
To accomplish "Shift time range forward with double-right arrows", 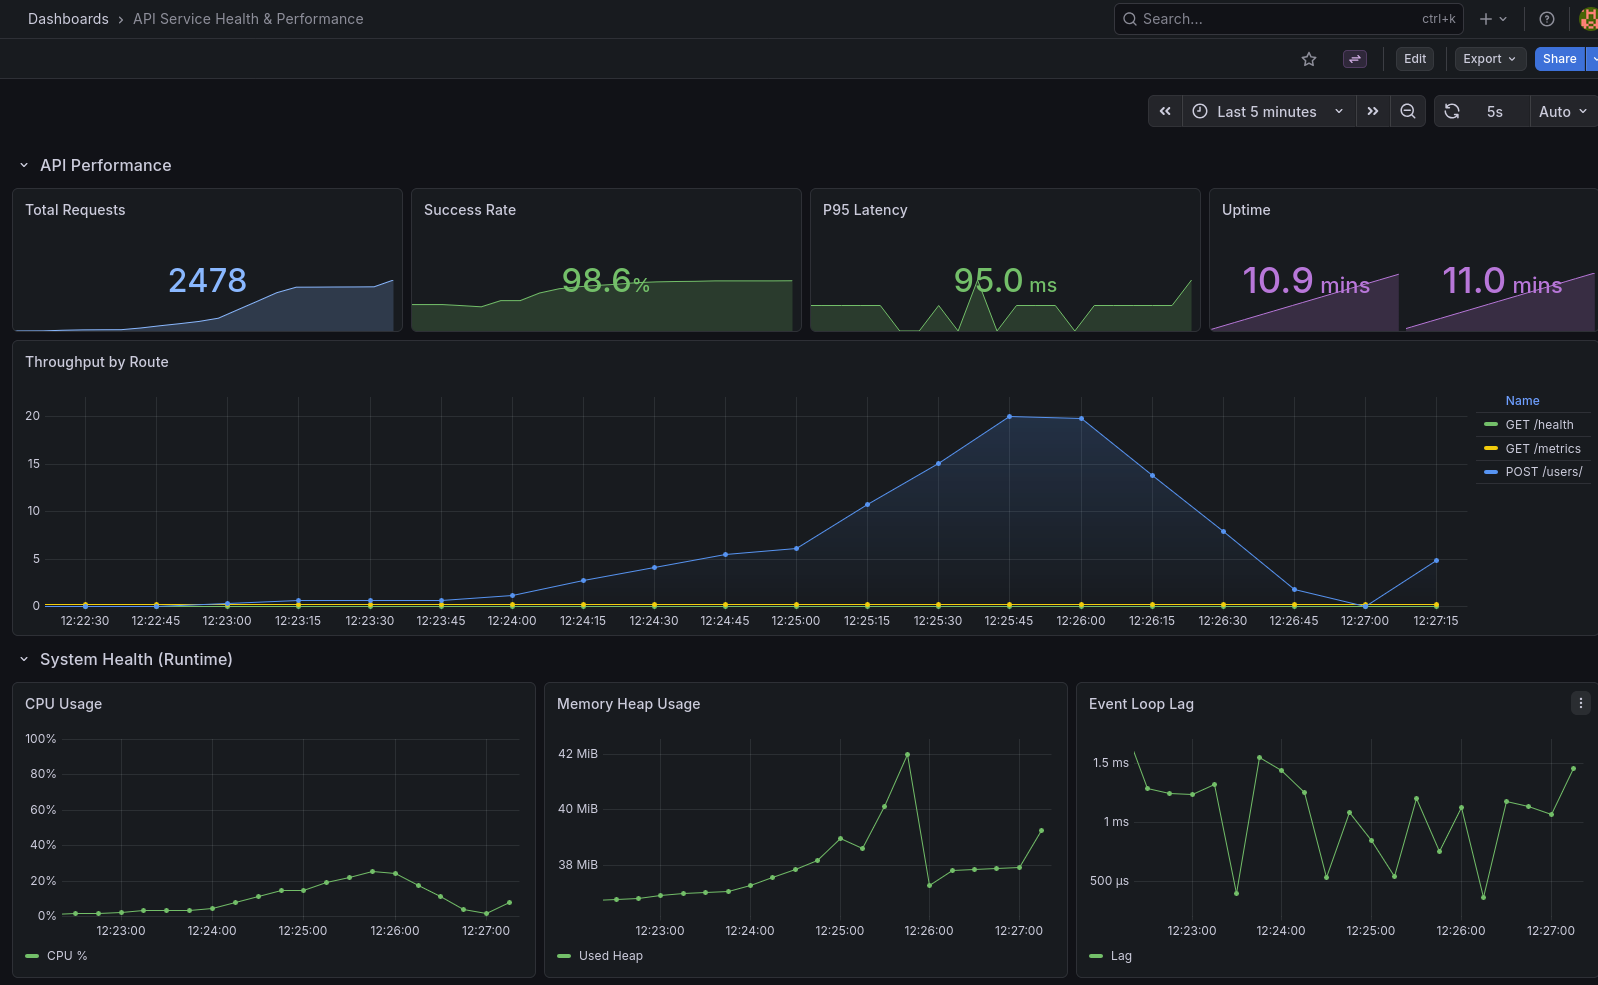I will (x=1373, y=111).
